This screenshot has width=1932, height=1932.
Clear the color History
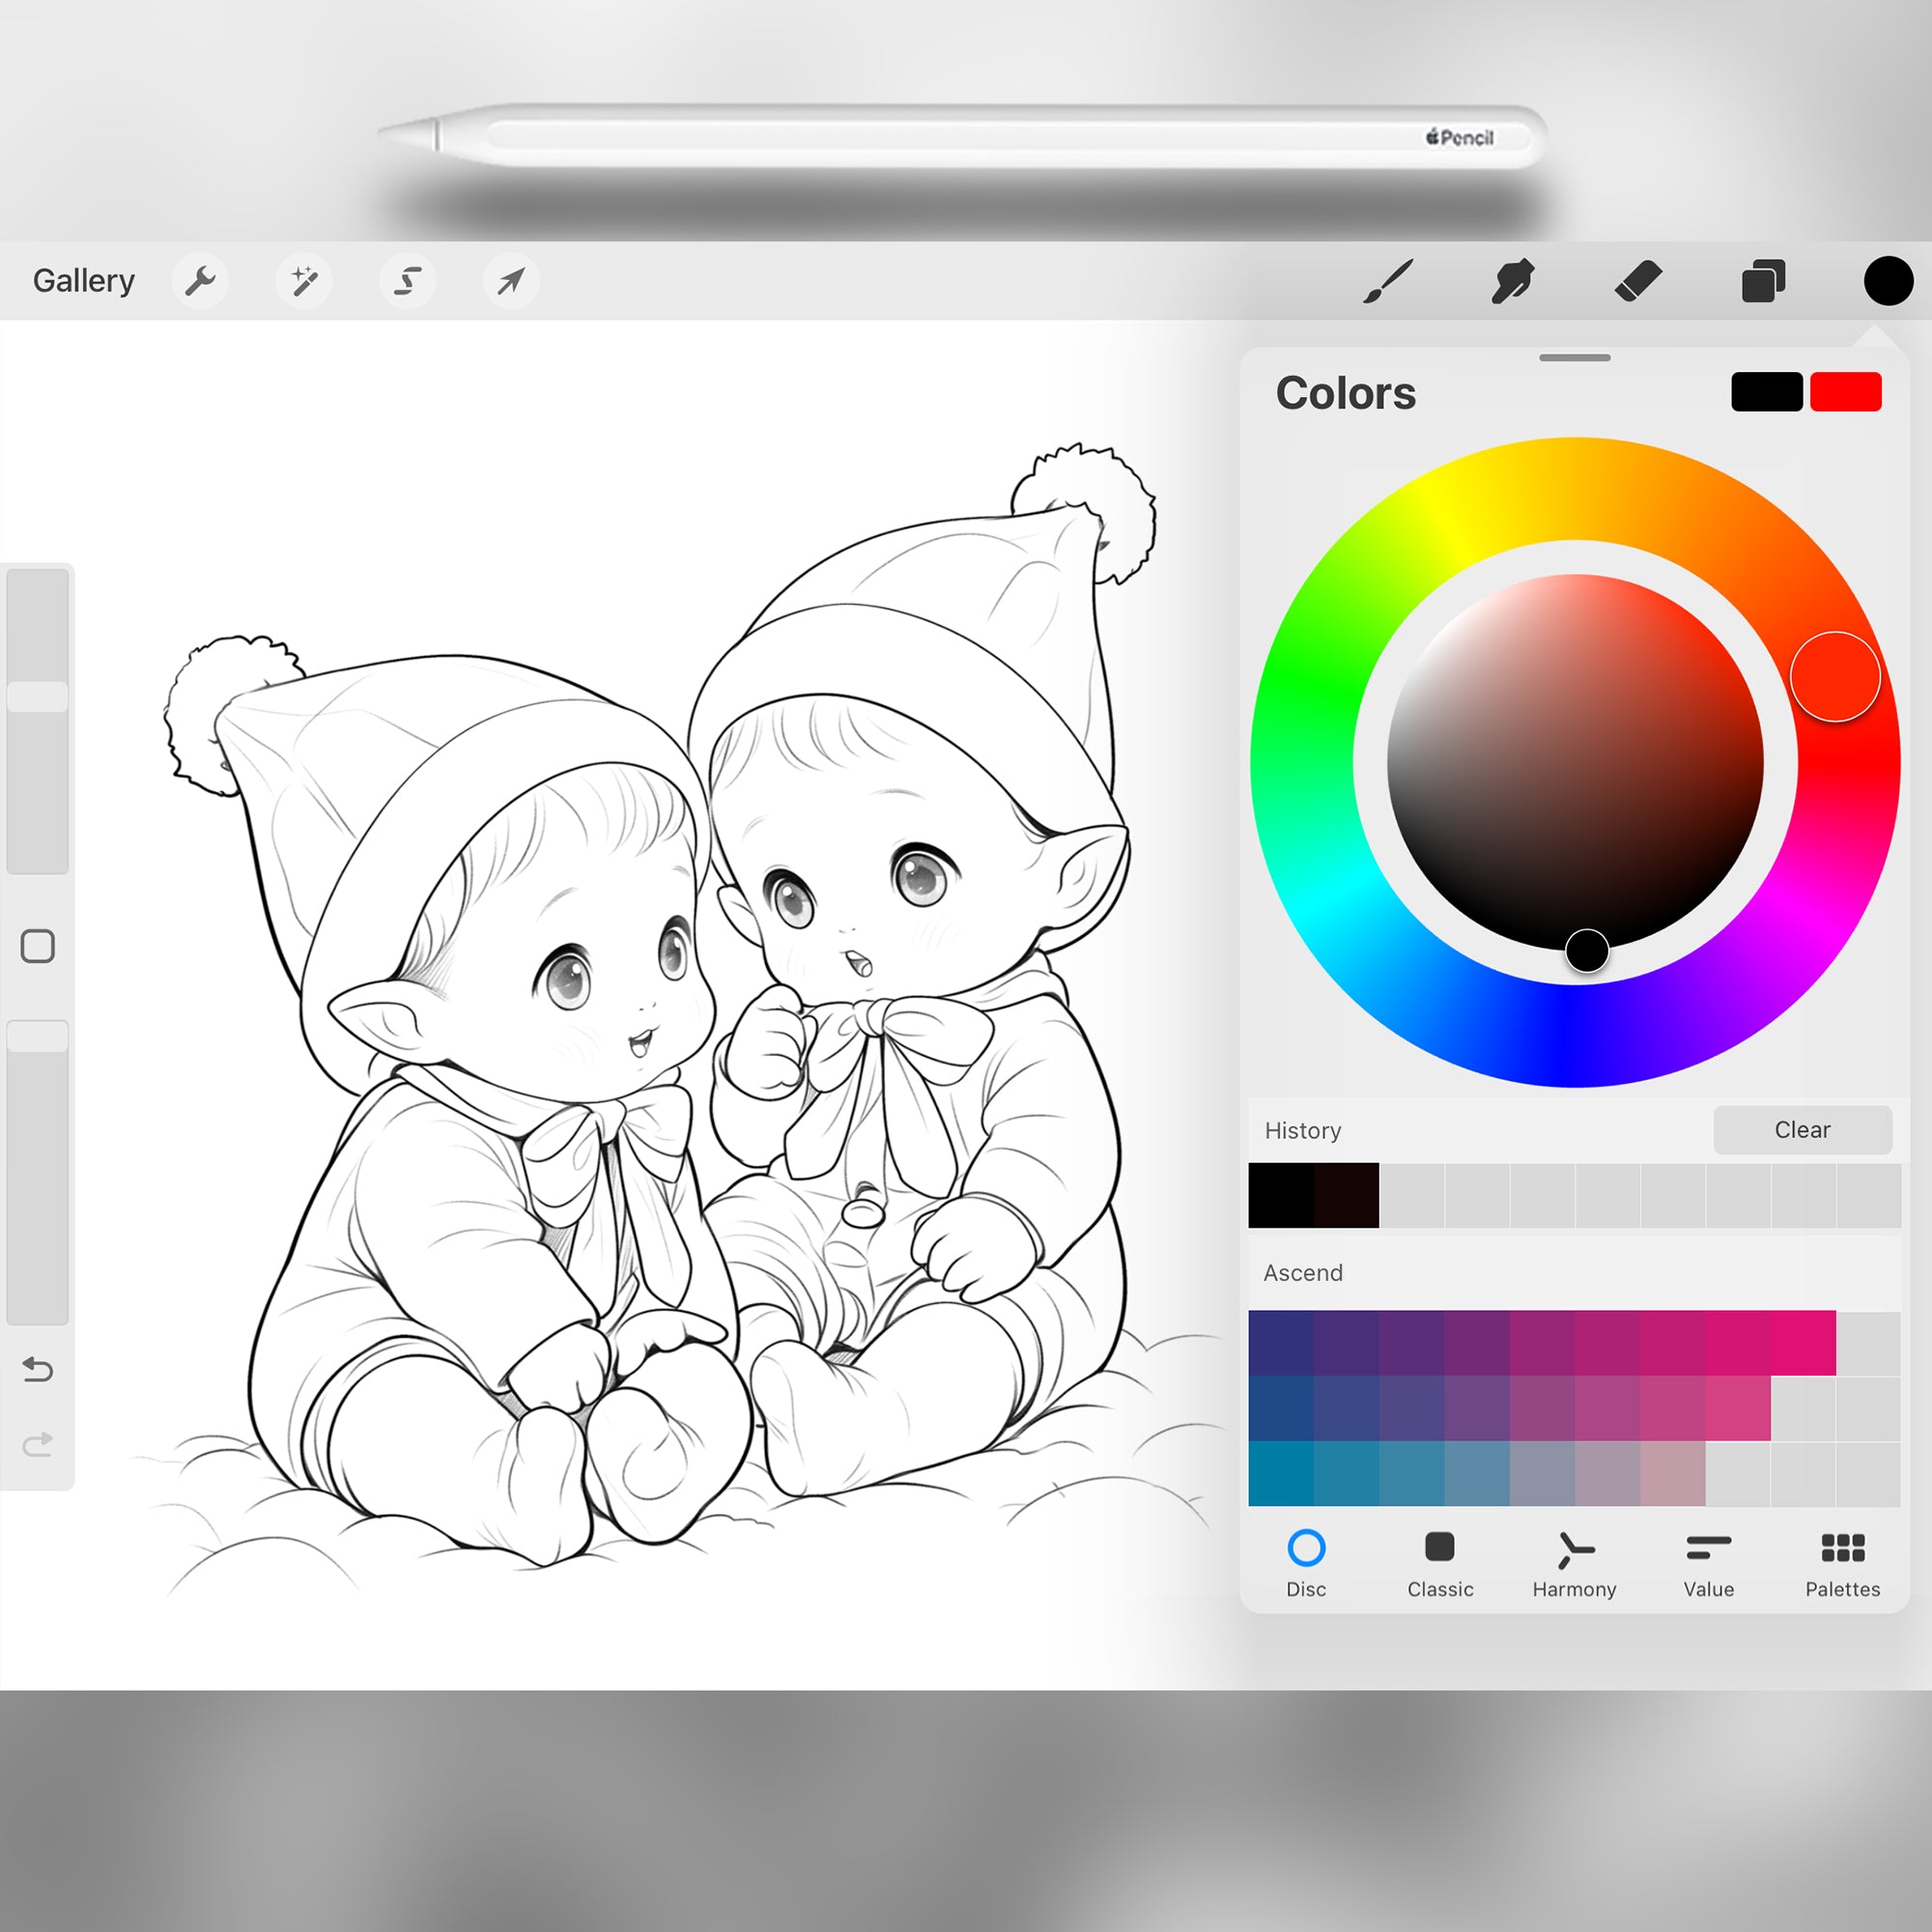pos(1802,1130)
